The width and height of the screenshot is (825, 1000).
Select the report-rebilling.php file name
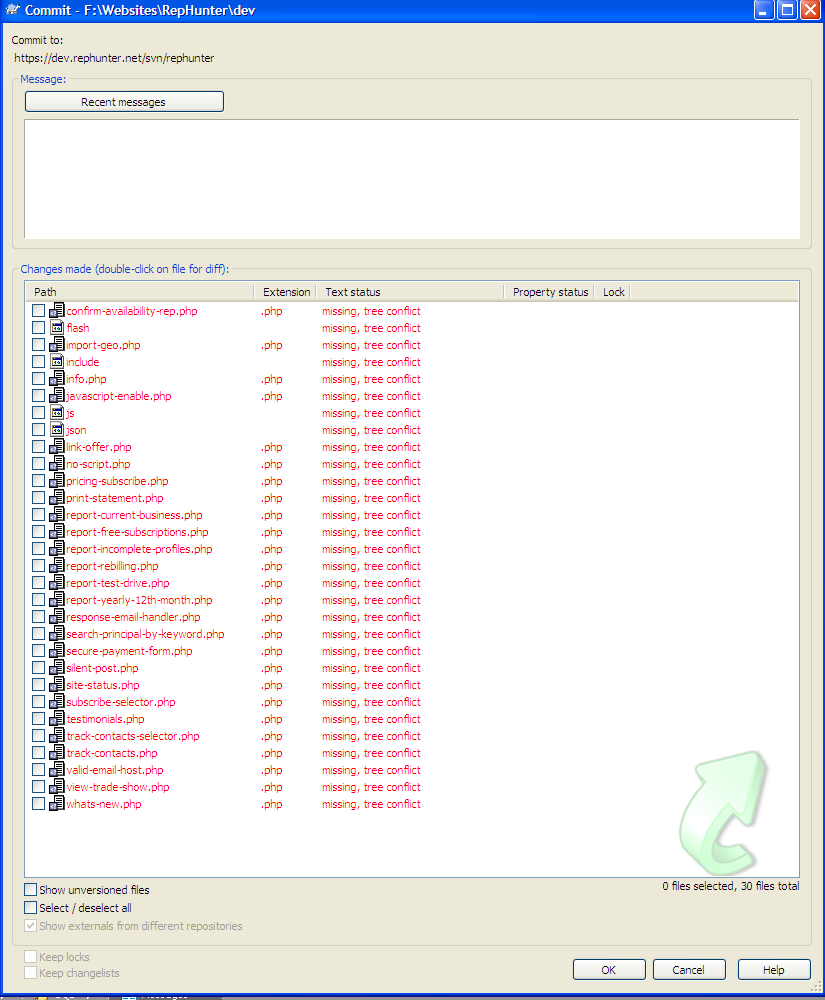click(x=112, y=566)
